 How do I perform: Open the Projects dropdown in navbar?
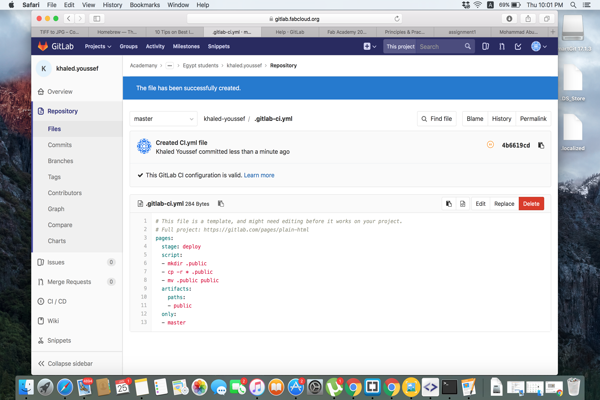(98, 46)
